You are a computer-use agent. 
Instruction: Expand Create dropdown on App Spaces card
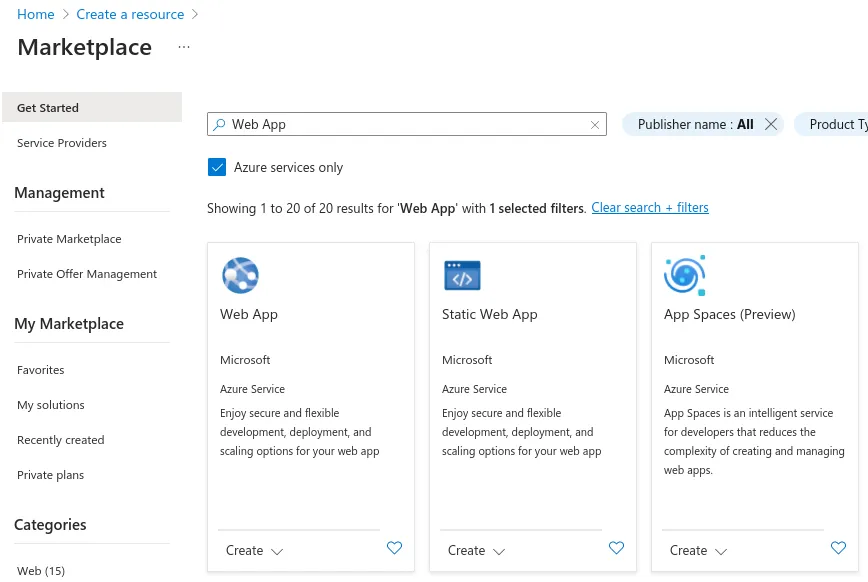[x=699, y=550]
